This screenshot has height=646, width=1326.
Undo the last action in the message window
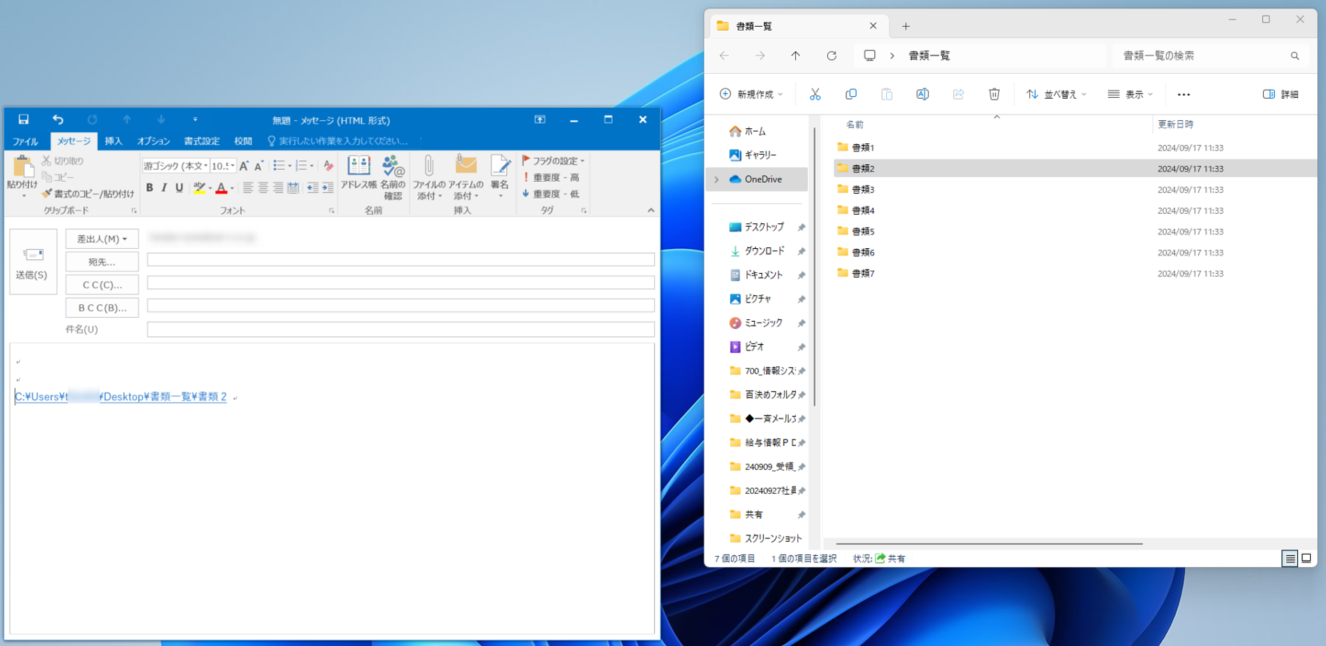58,119
